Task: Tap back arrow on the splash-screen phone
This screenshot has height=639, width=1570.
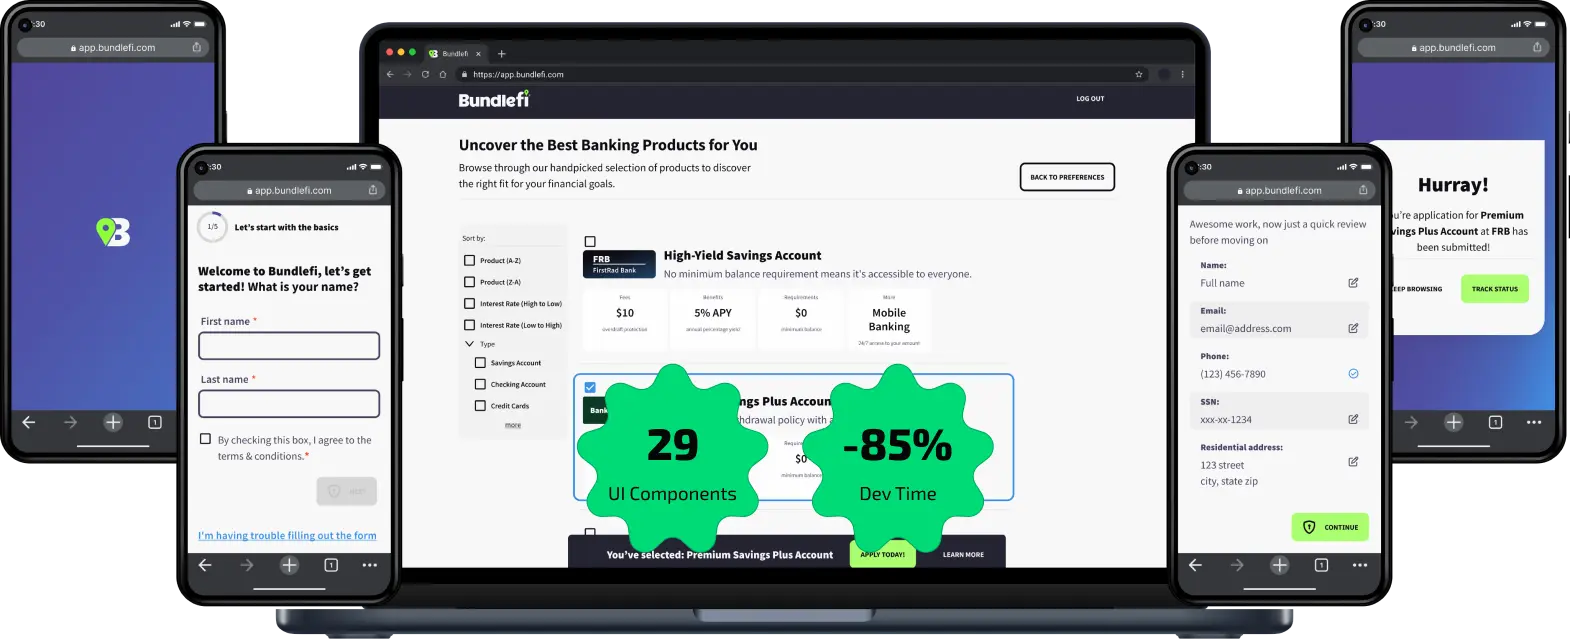Action: [29, 422]
